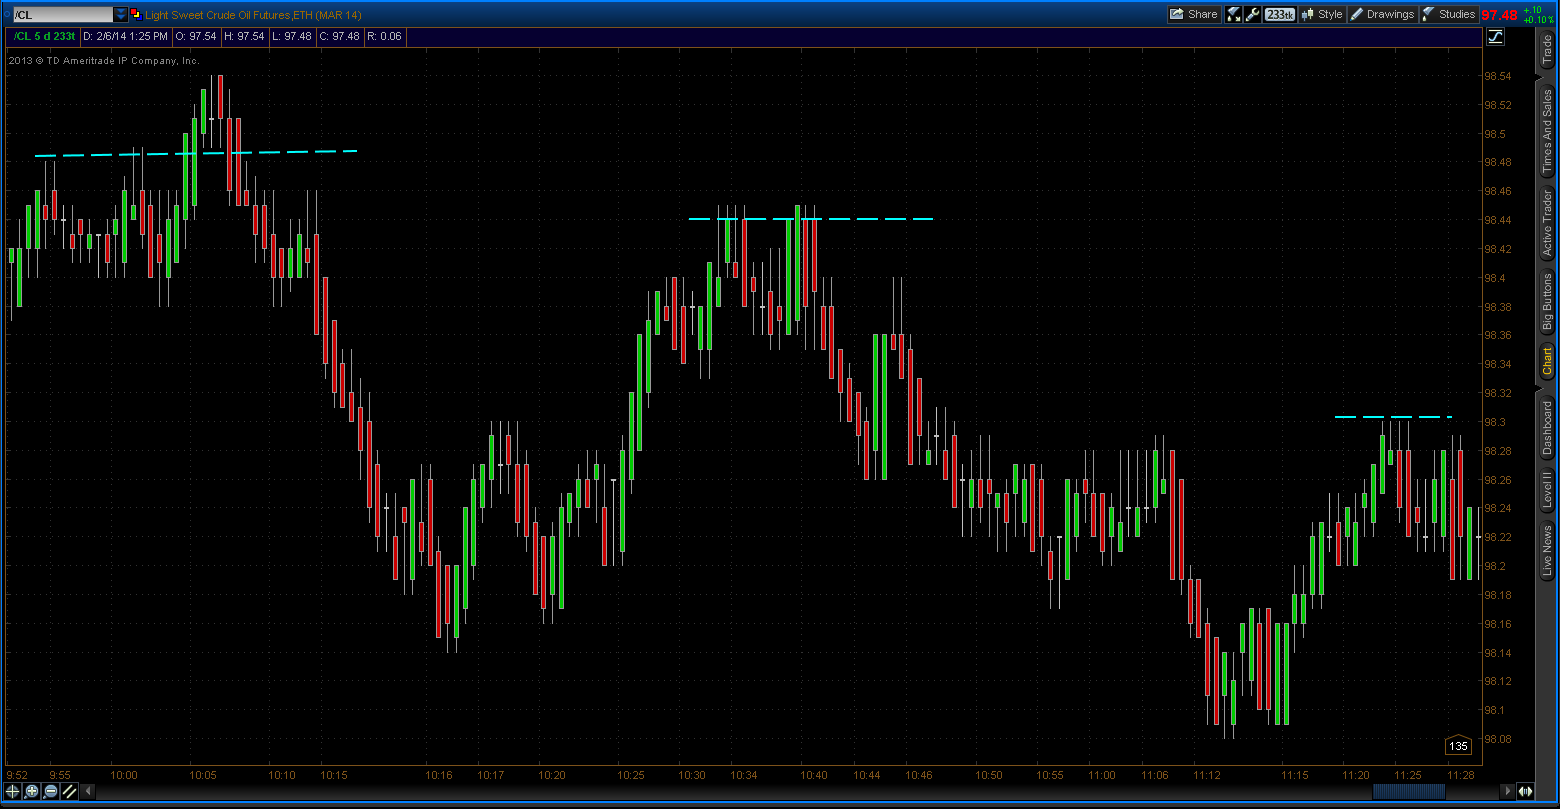This screenshot has height=809, width=1560.
Task: Select the crosshair pointer tool icon
Action: [12, 791]
